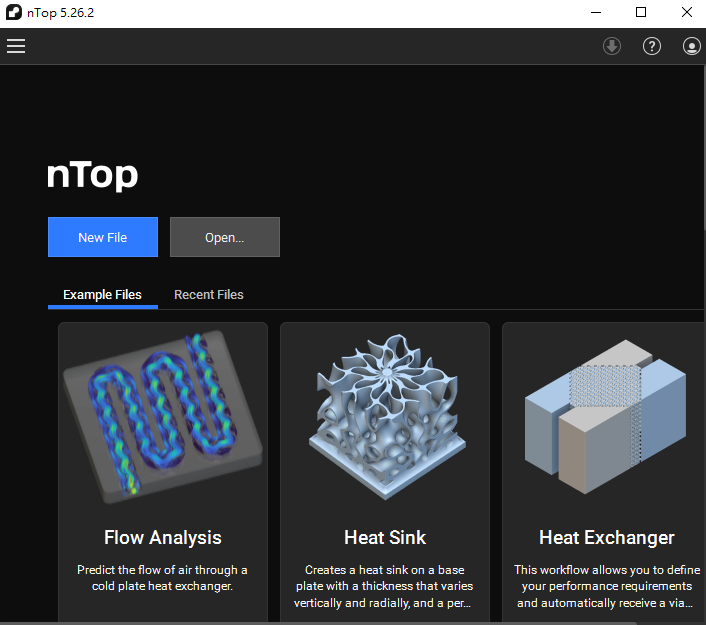Click the nTop app icon in title bar
This screenshot has width=706, height=625.
[14, 12]
